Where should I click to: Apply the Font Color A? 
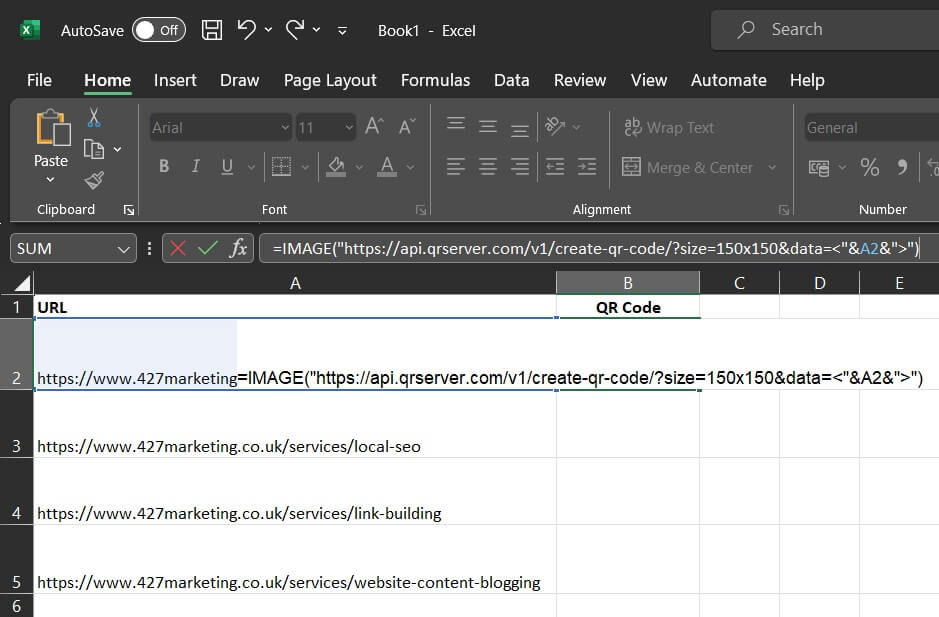(x=387, y=167)
